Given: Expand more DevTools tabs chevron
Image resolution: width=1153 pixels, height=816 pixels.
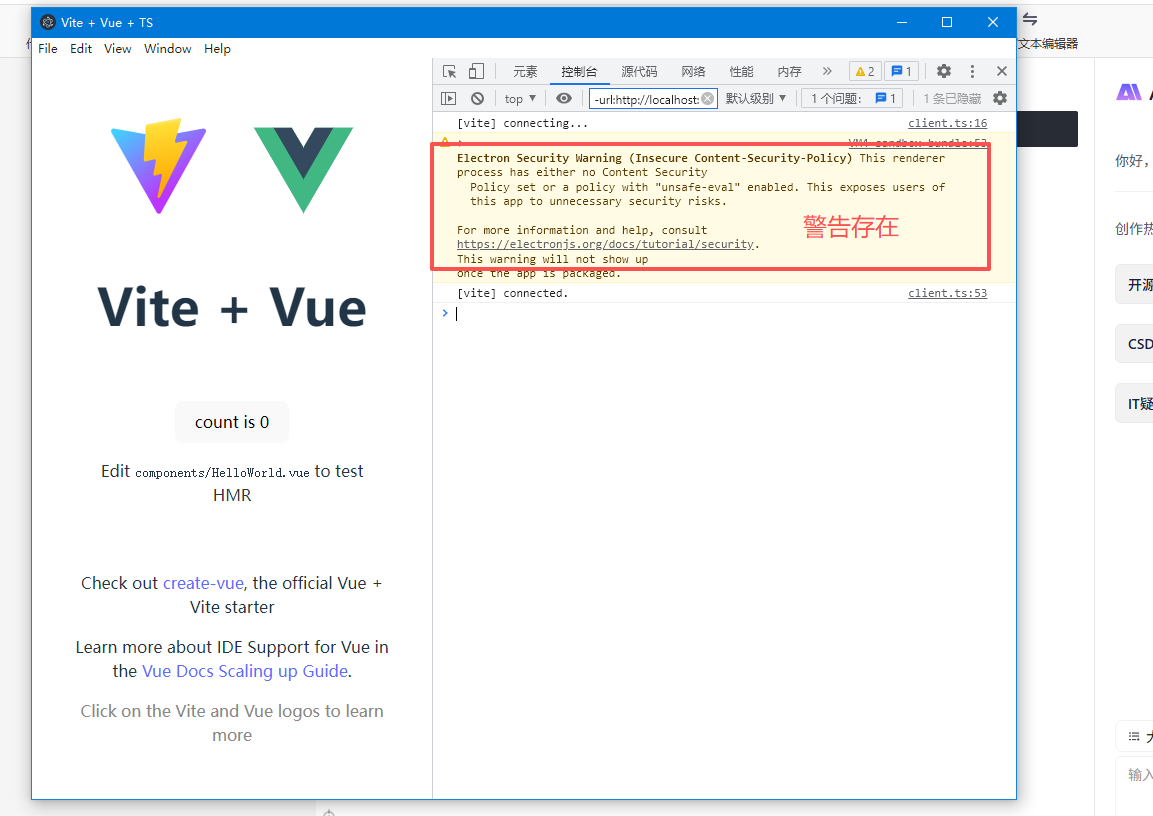Looking at the screenshot, I should click(x=827, y=71).
